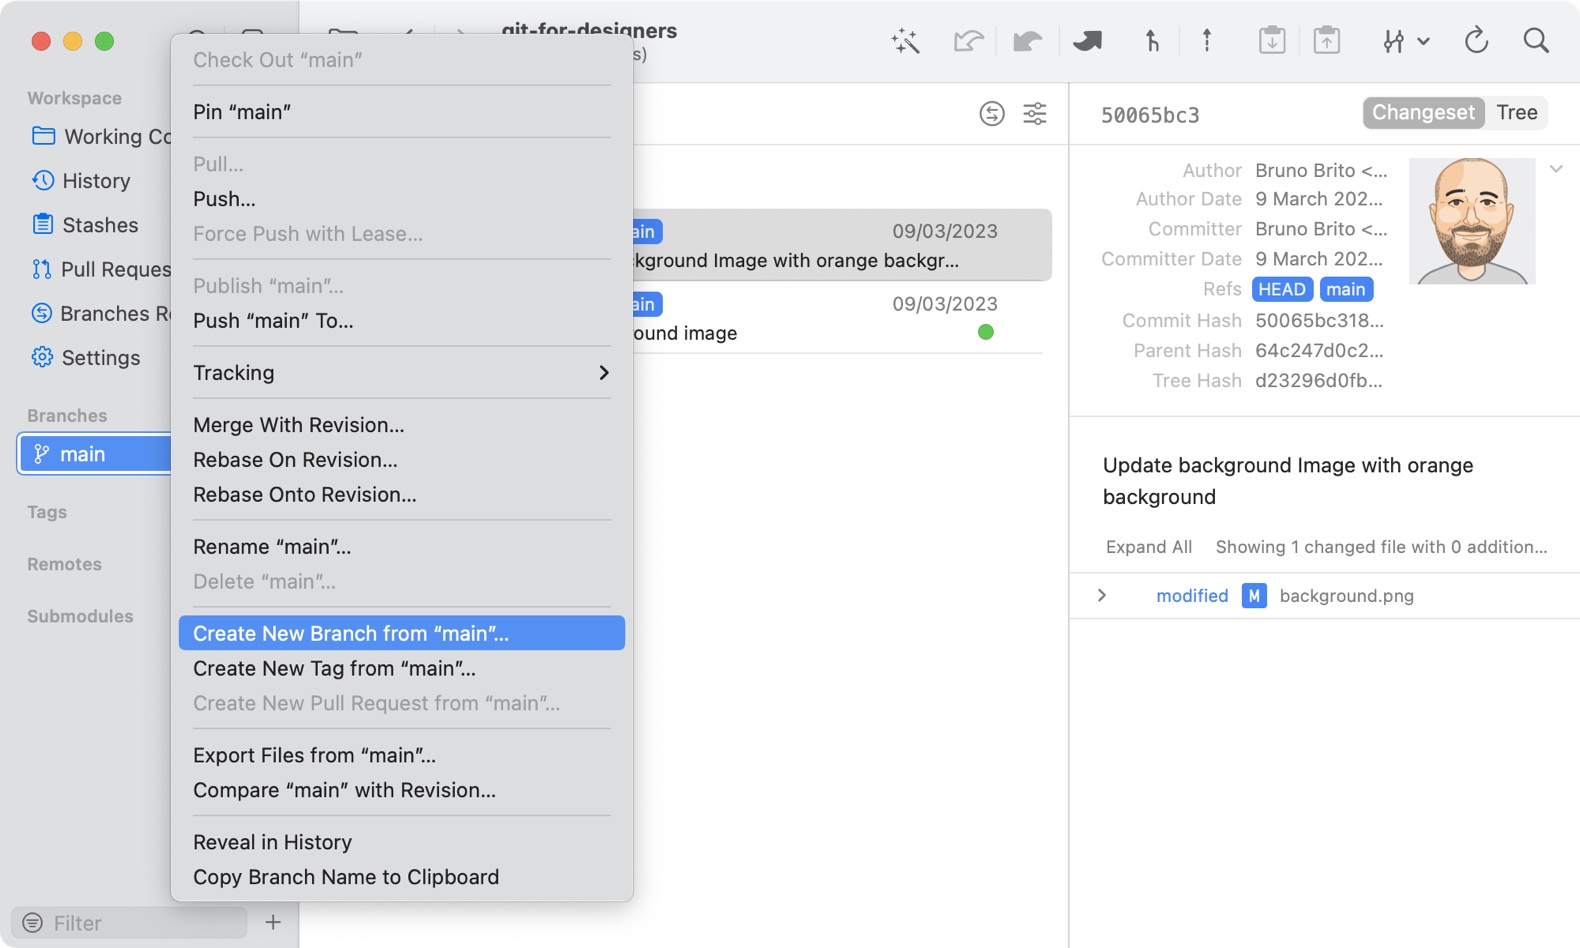This screenshot has height=948, width=1580.
Task: Switch to the Tree view
Action: point(1516,113)
